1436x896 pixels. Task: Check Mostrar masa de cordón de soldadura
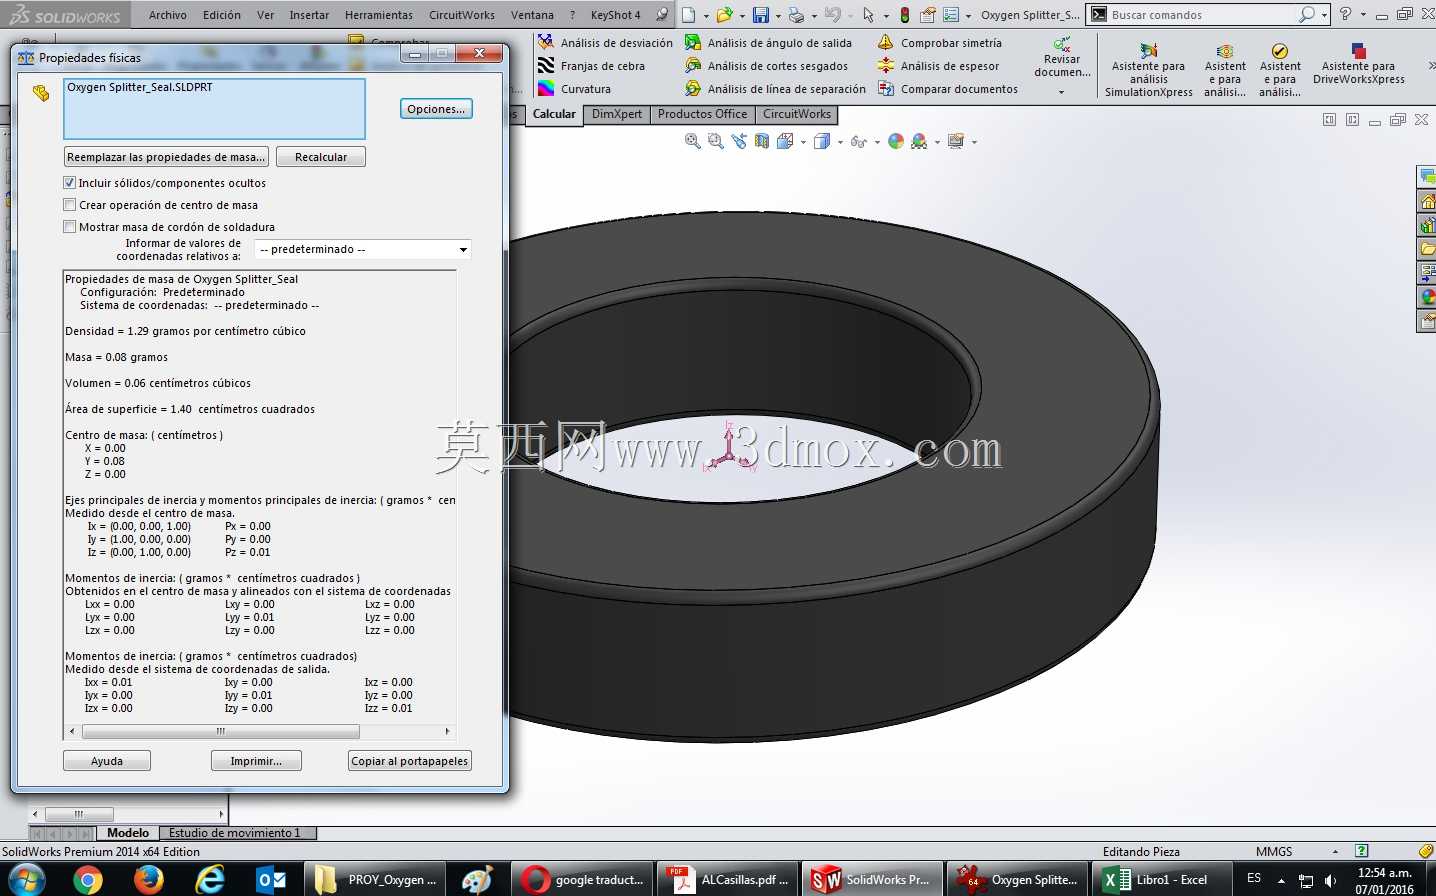pyautogui.click(x=69, y=227)
